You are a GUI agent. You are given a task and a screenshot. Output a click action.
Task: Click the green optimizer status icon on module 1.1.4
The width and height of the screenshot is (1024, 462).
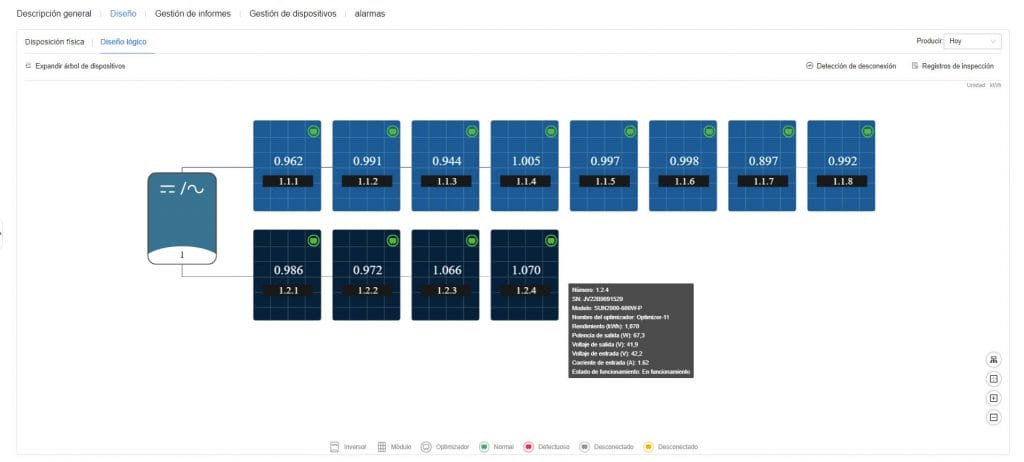[550, 131]
